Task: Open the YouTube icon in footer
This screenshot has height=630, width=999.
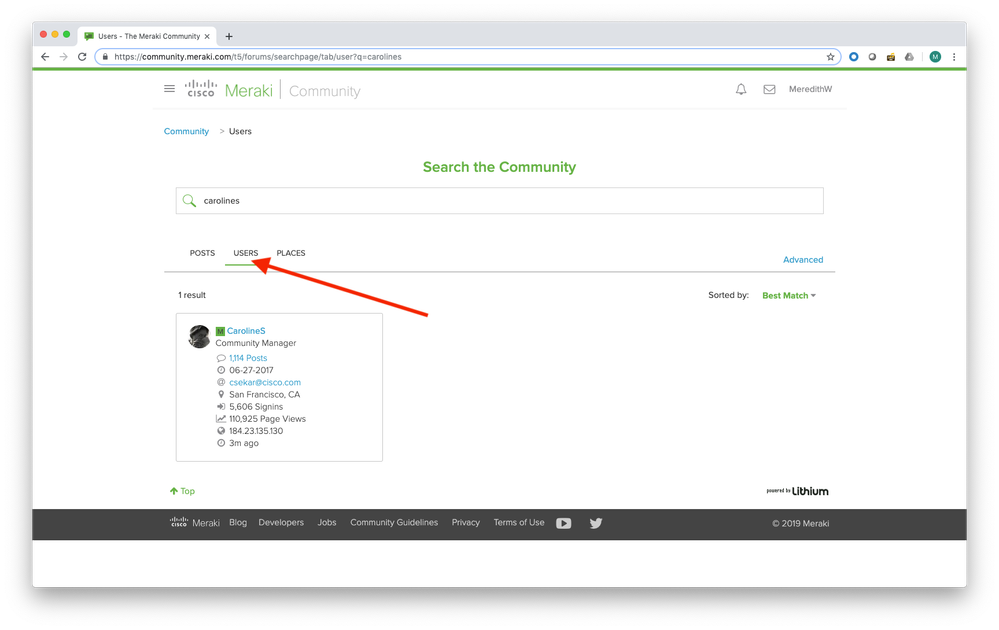Action: pos(564,523)
